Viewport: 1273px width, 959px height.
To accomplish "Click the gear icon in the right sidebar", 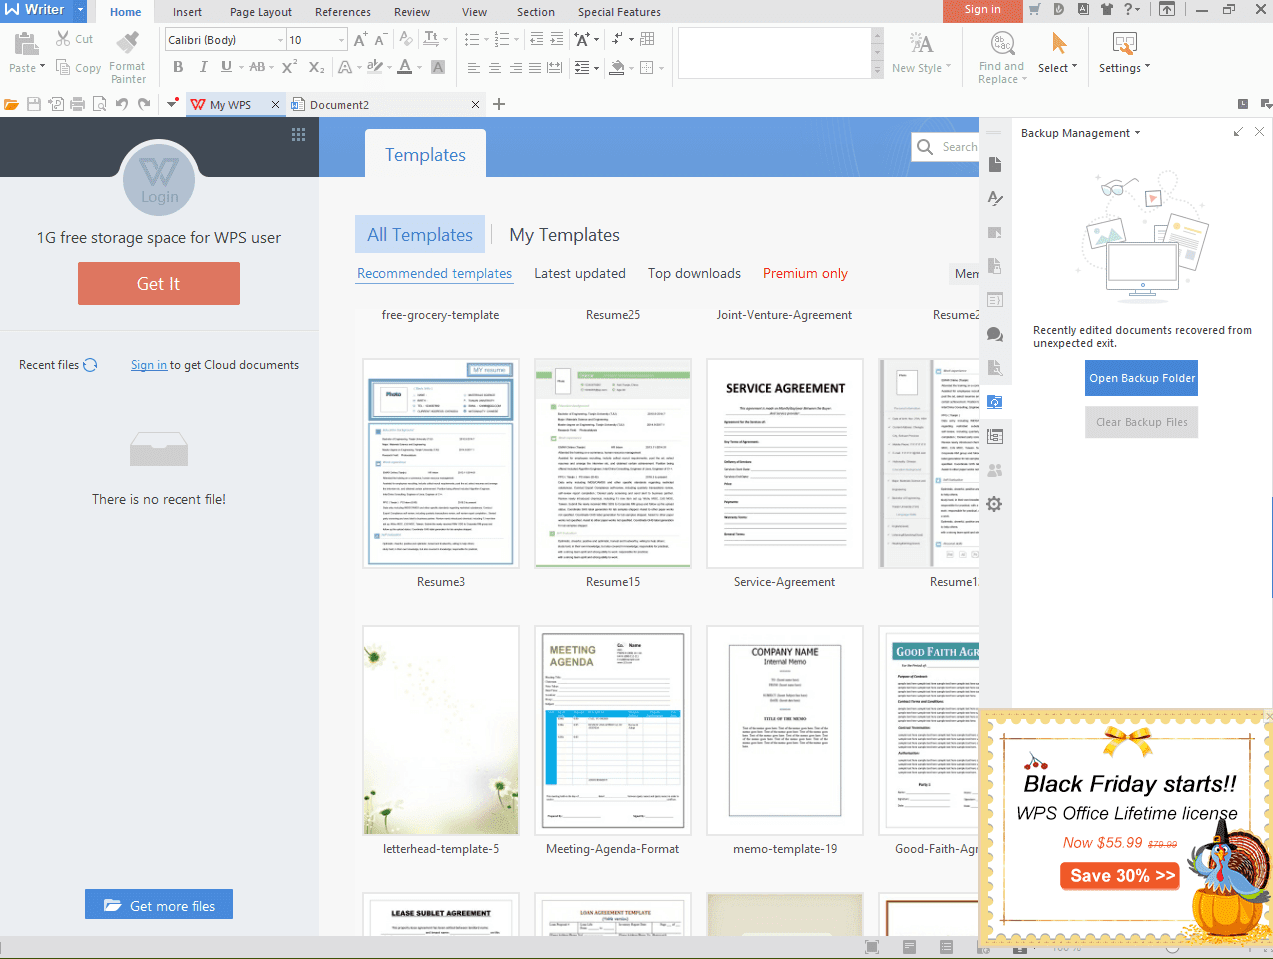I will 994,504.
